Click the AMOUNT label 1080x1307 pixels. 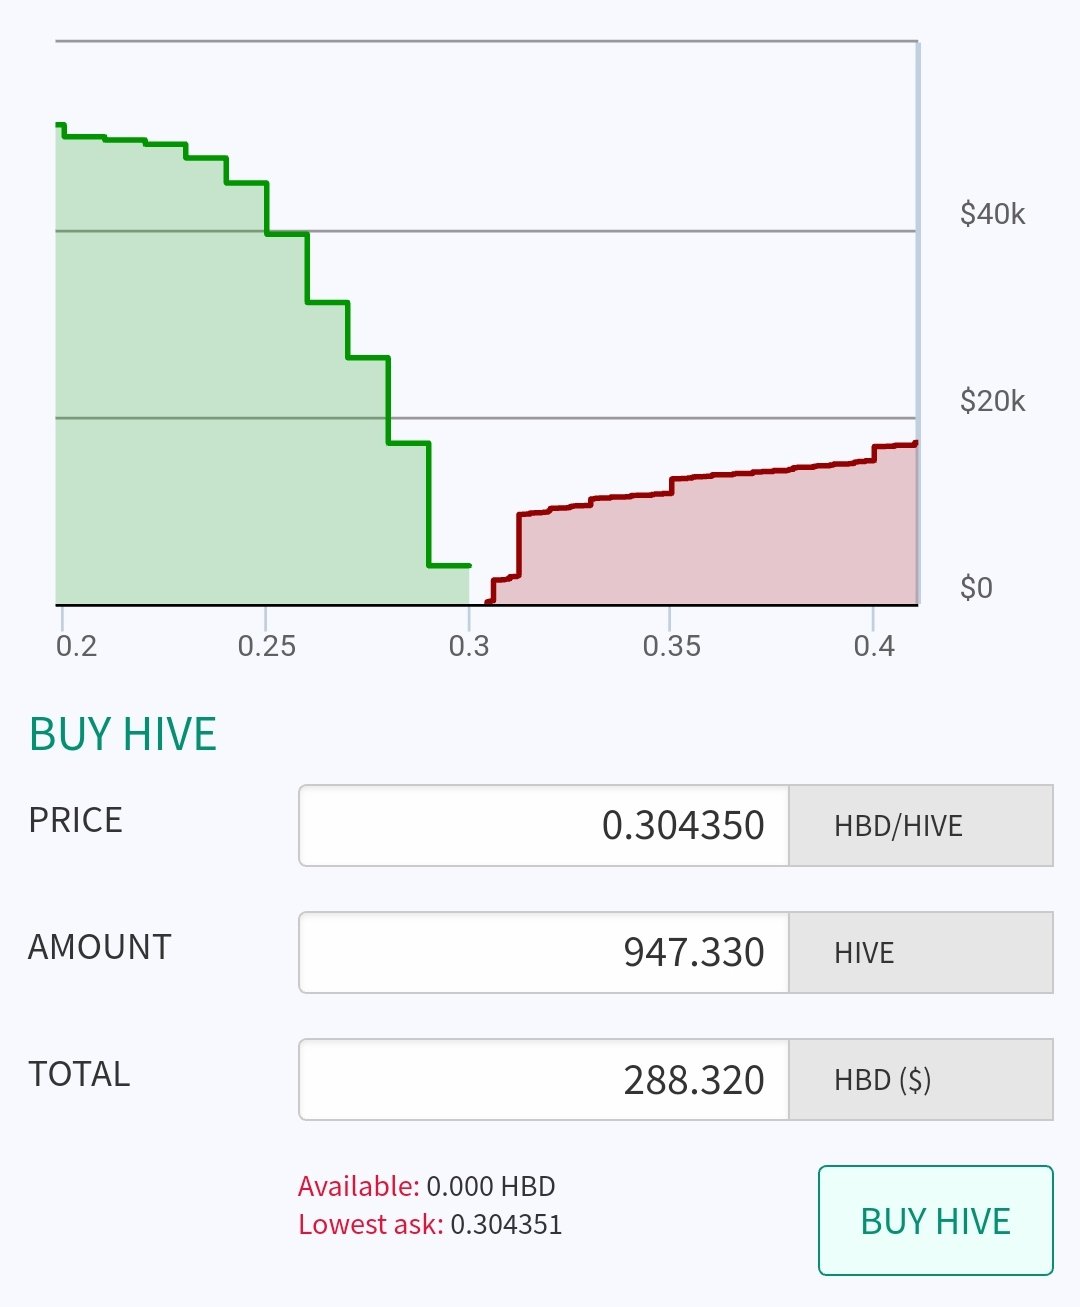tap(100, 947)
